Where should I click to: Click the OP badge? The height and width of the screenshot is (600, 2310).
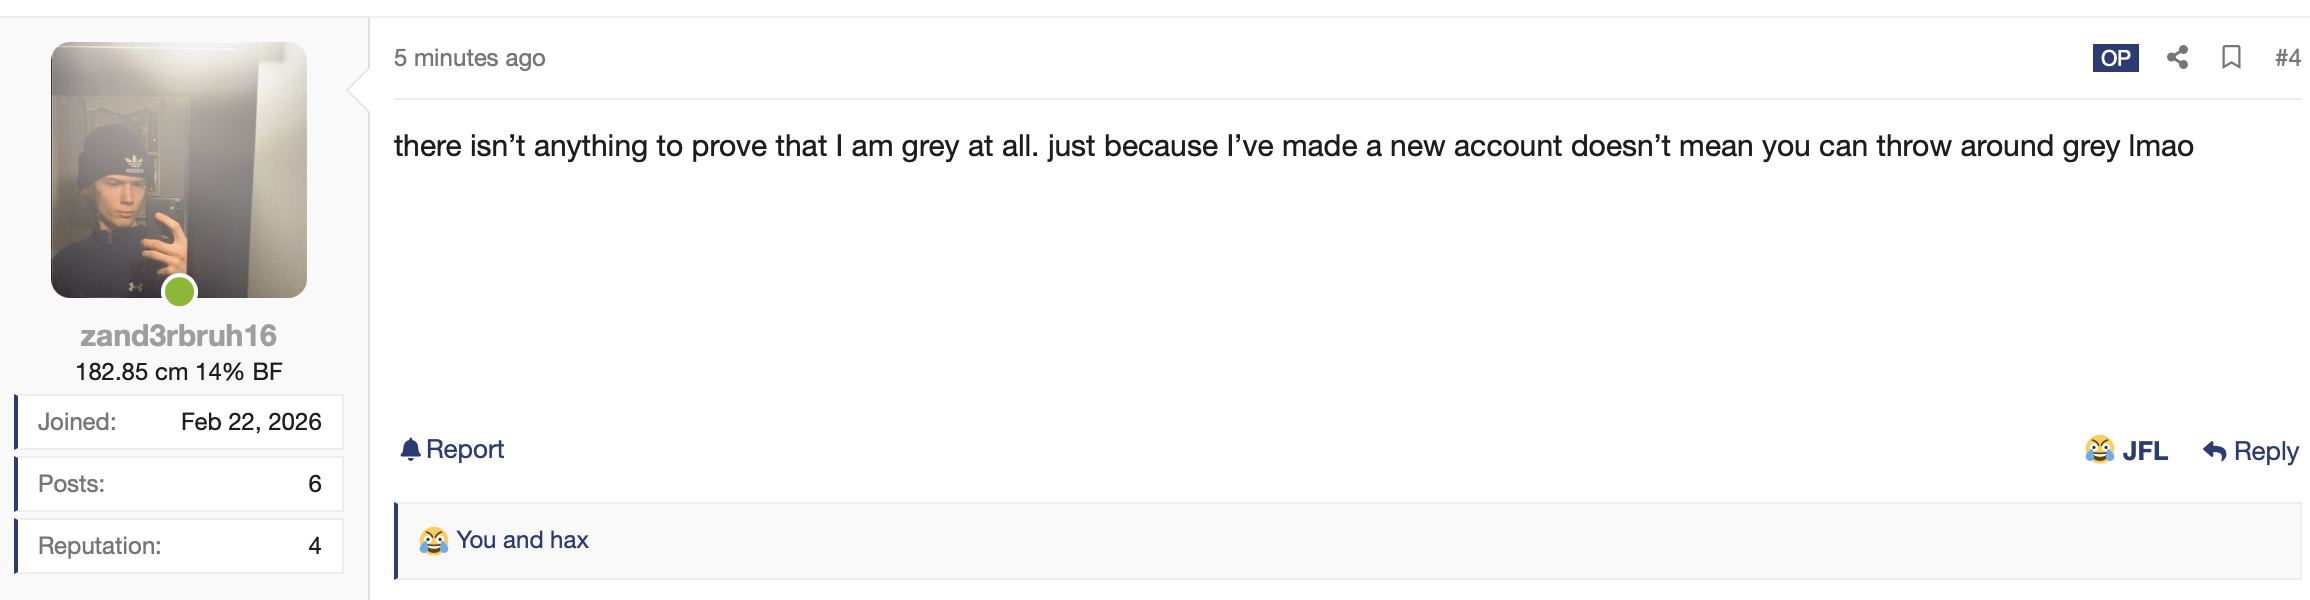[2115, 58]
